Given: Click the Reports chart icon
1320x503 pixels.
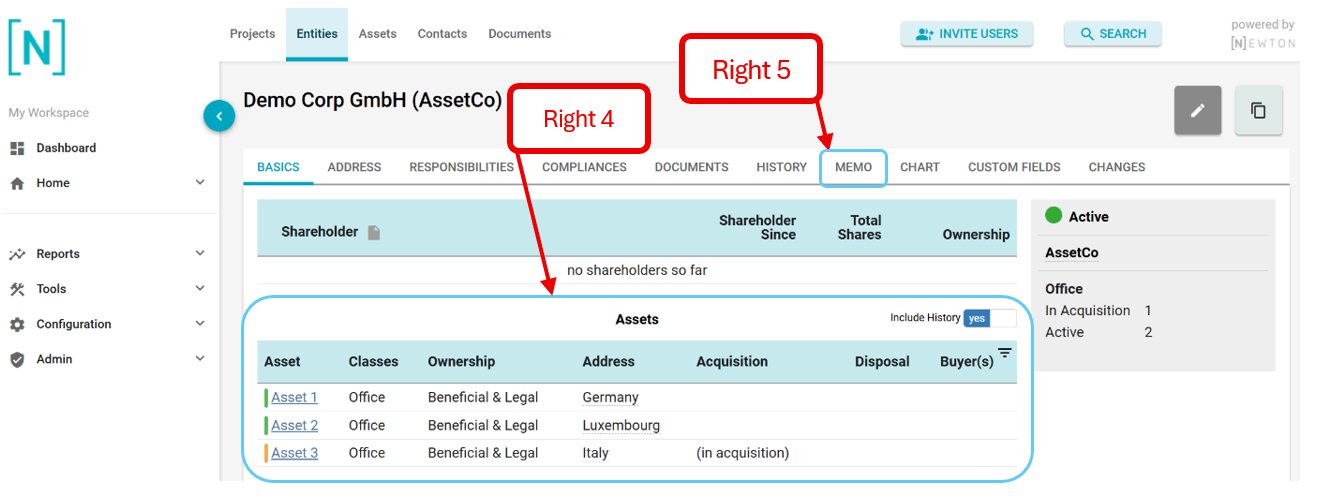Looking at the screenshot, I should pyautogui.click(x=17, y=254).
